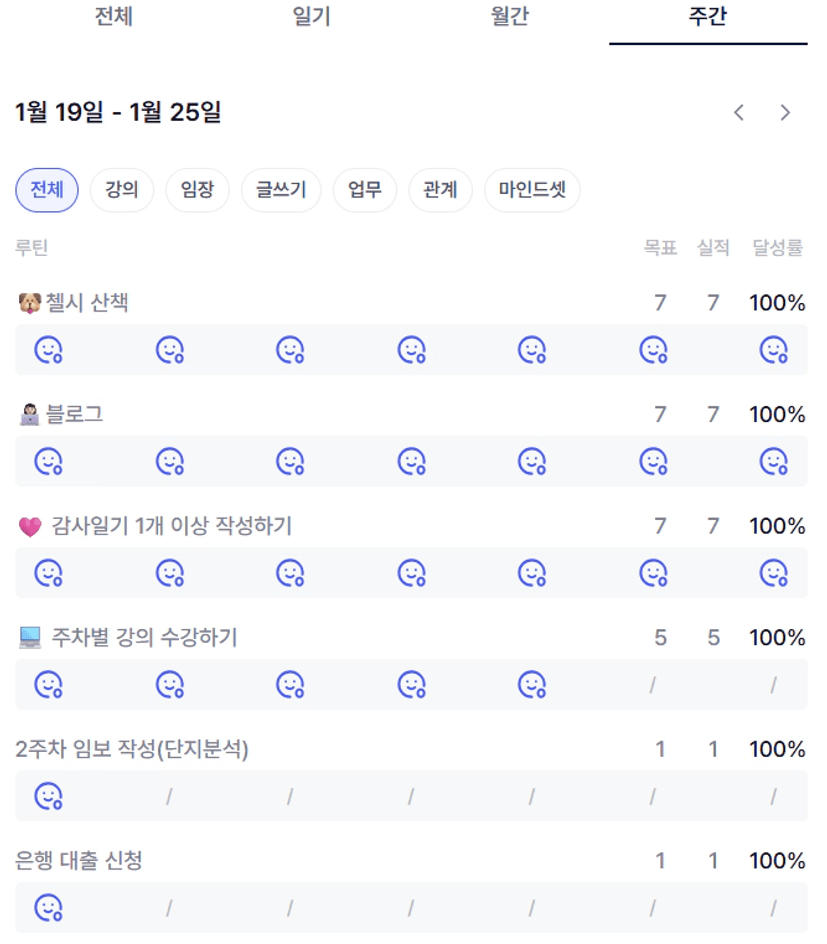Click first-day smiley in 은행 대출 신청 row
Screen dimensions: 827x944
coord(48,908)
